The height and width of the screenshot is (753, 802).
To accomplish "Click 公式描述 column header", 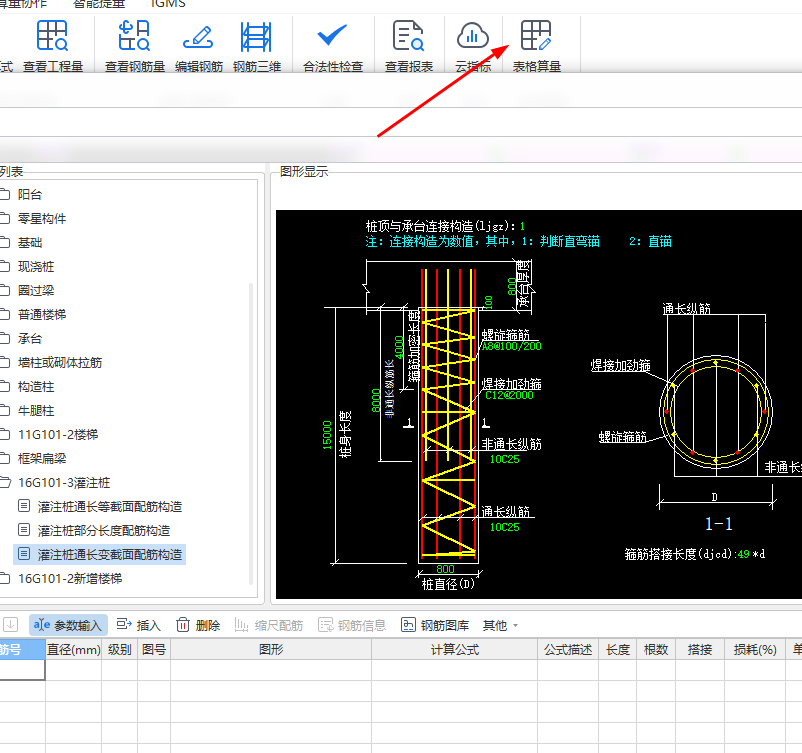I will pos(568,650).
